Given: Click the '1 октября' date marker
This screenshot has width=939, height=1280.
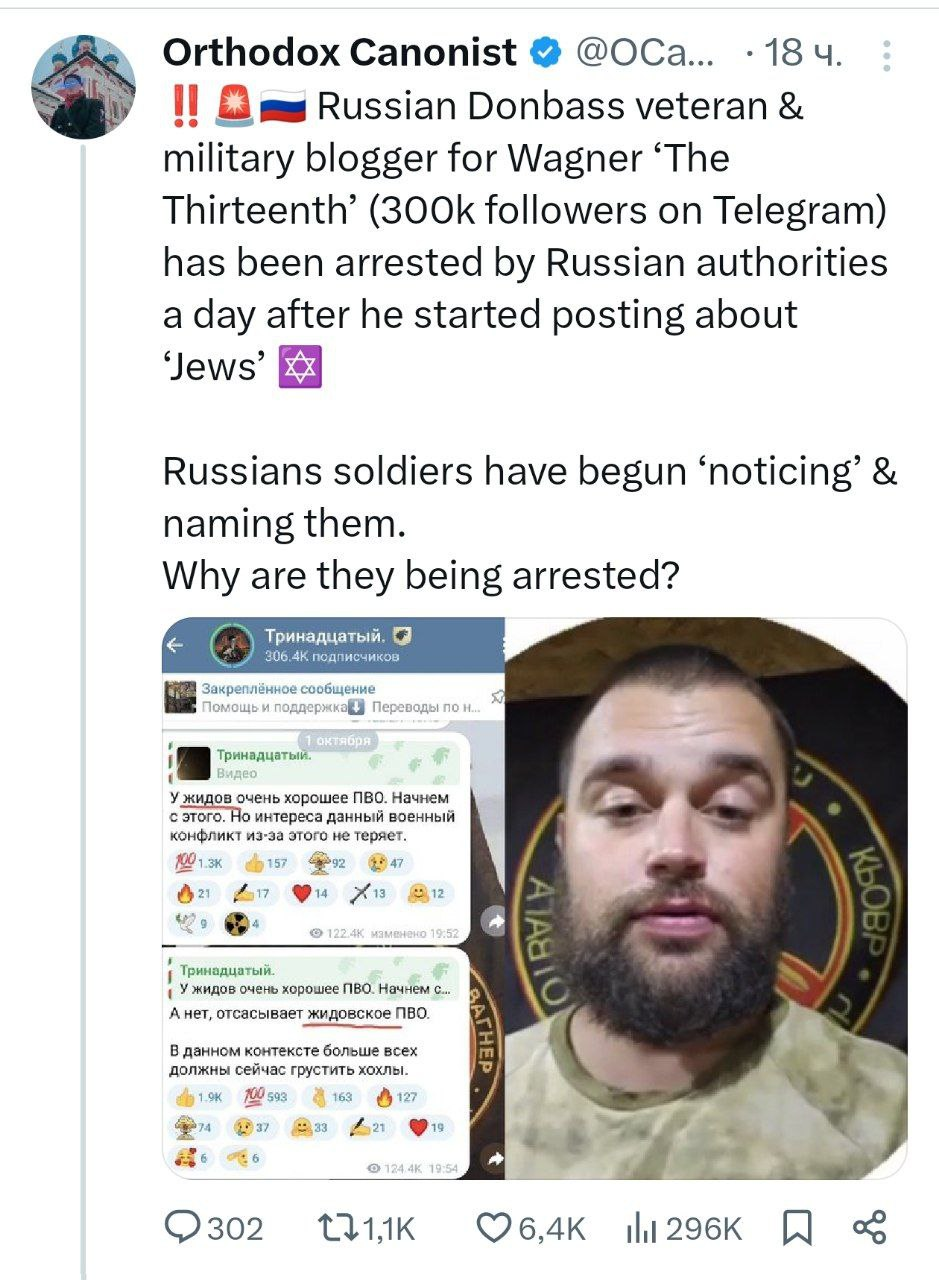Looking at the screenshot, I should tap(337, 740).
